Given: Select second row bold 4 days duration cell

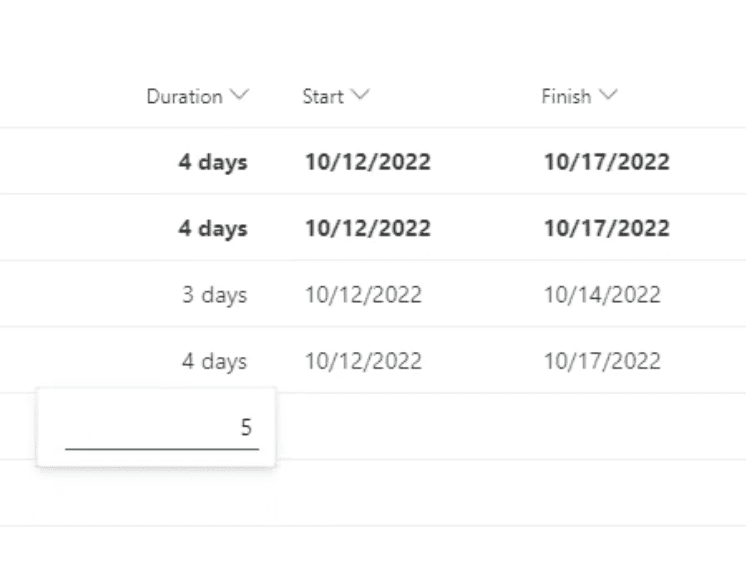Looking at the screenshot, I should coord(213,228).
